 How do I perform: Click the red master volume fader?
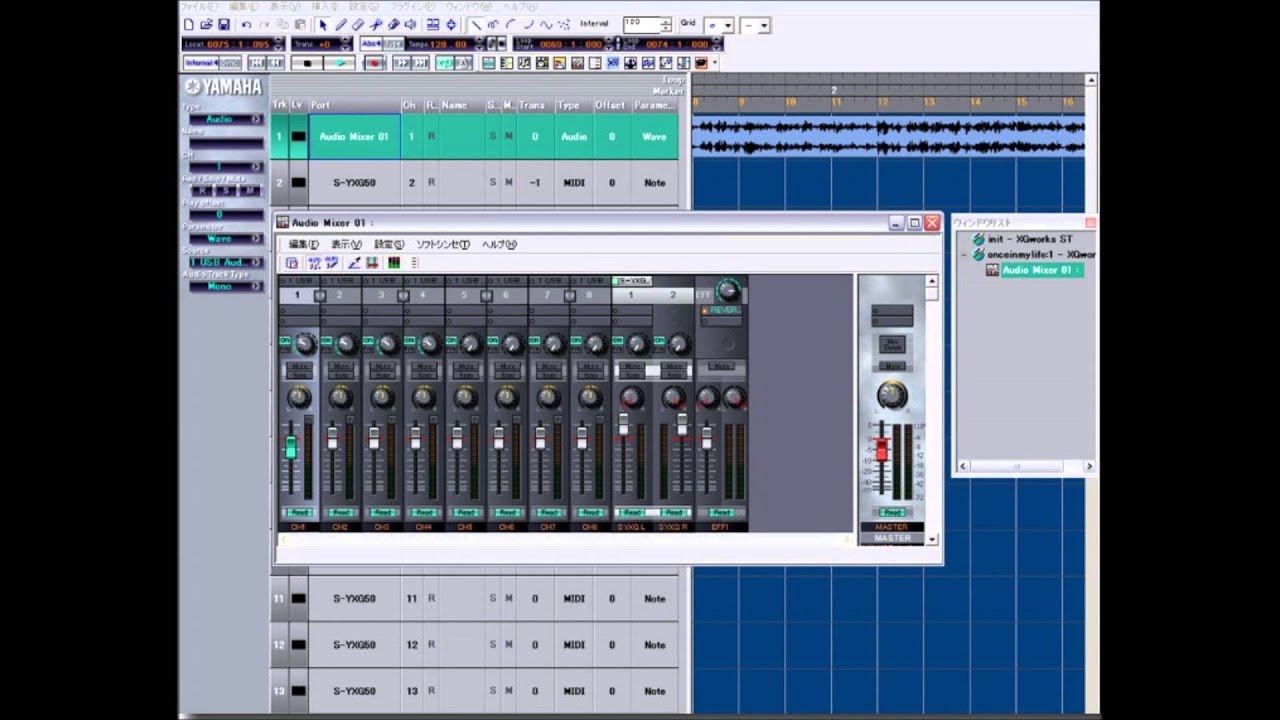coord(882,449)
